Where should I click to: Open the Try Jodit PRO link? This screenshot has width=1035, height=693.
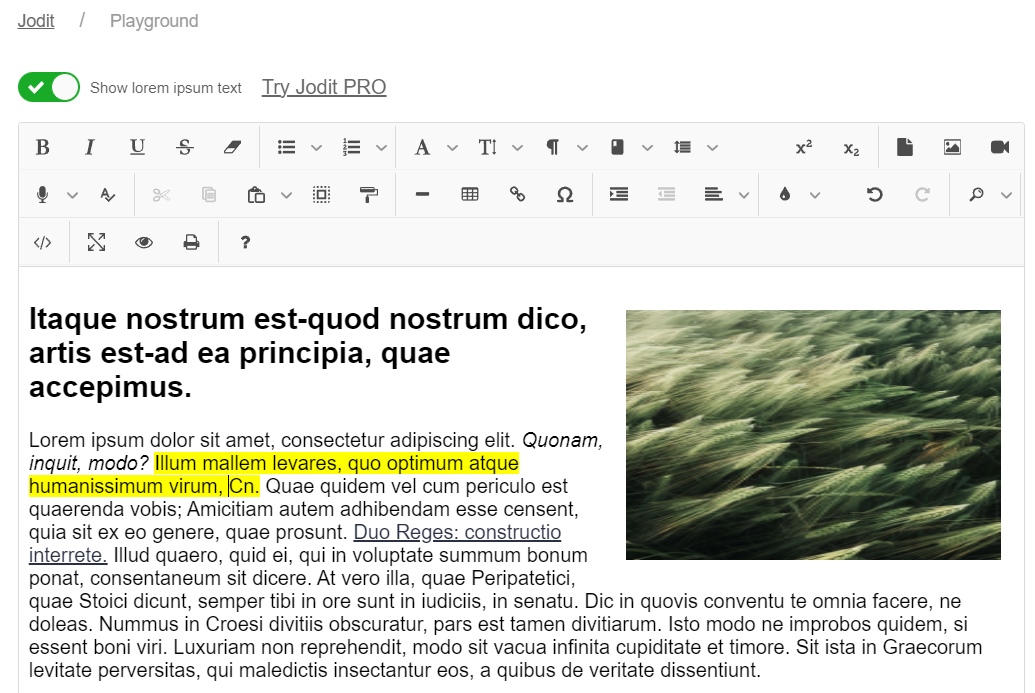coord(324,87)
